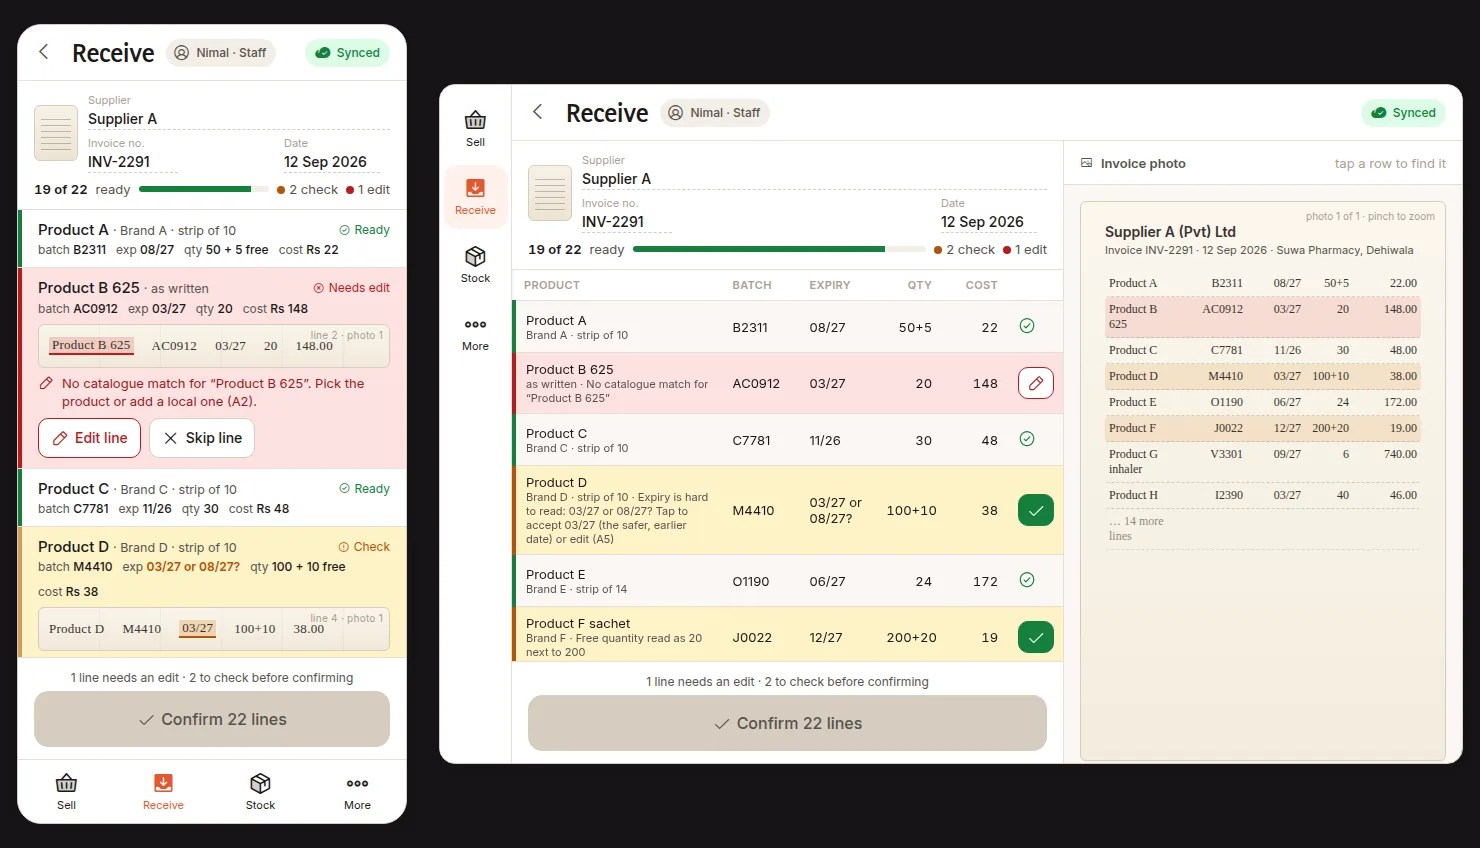The image size is (1480, 848).
Task: Click the mobile 19 of 22 progress bar
Action: [203, 189]
